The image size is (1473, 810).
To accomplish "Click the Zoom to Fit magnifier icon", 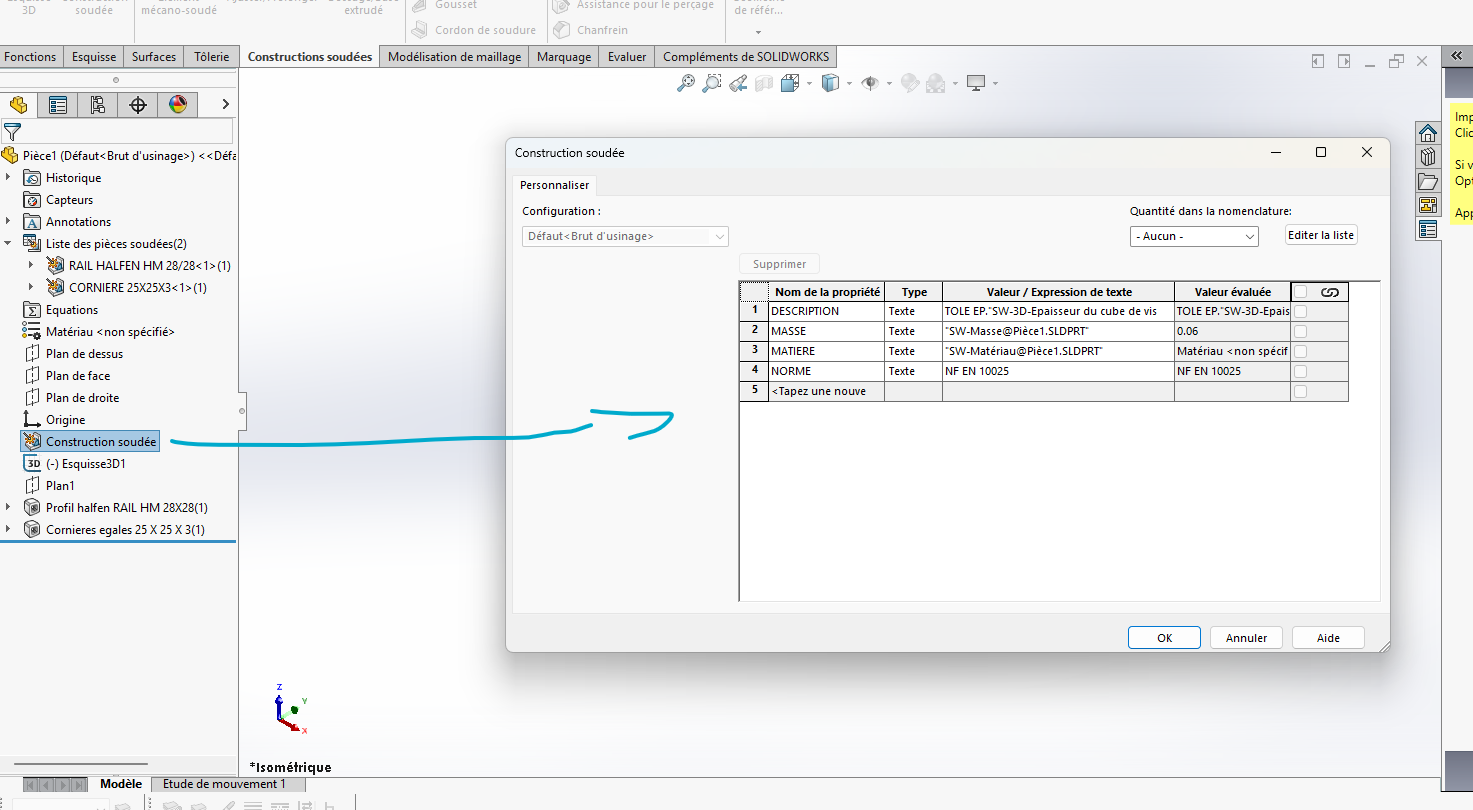I will click(x=686, y=84).
